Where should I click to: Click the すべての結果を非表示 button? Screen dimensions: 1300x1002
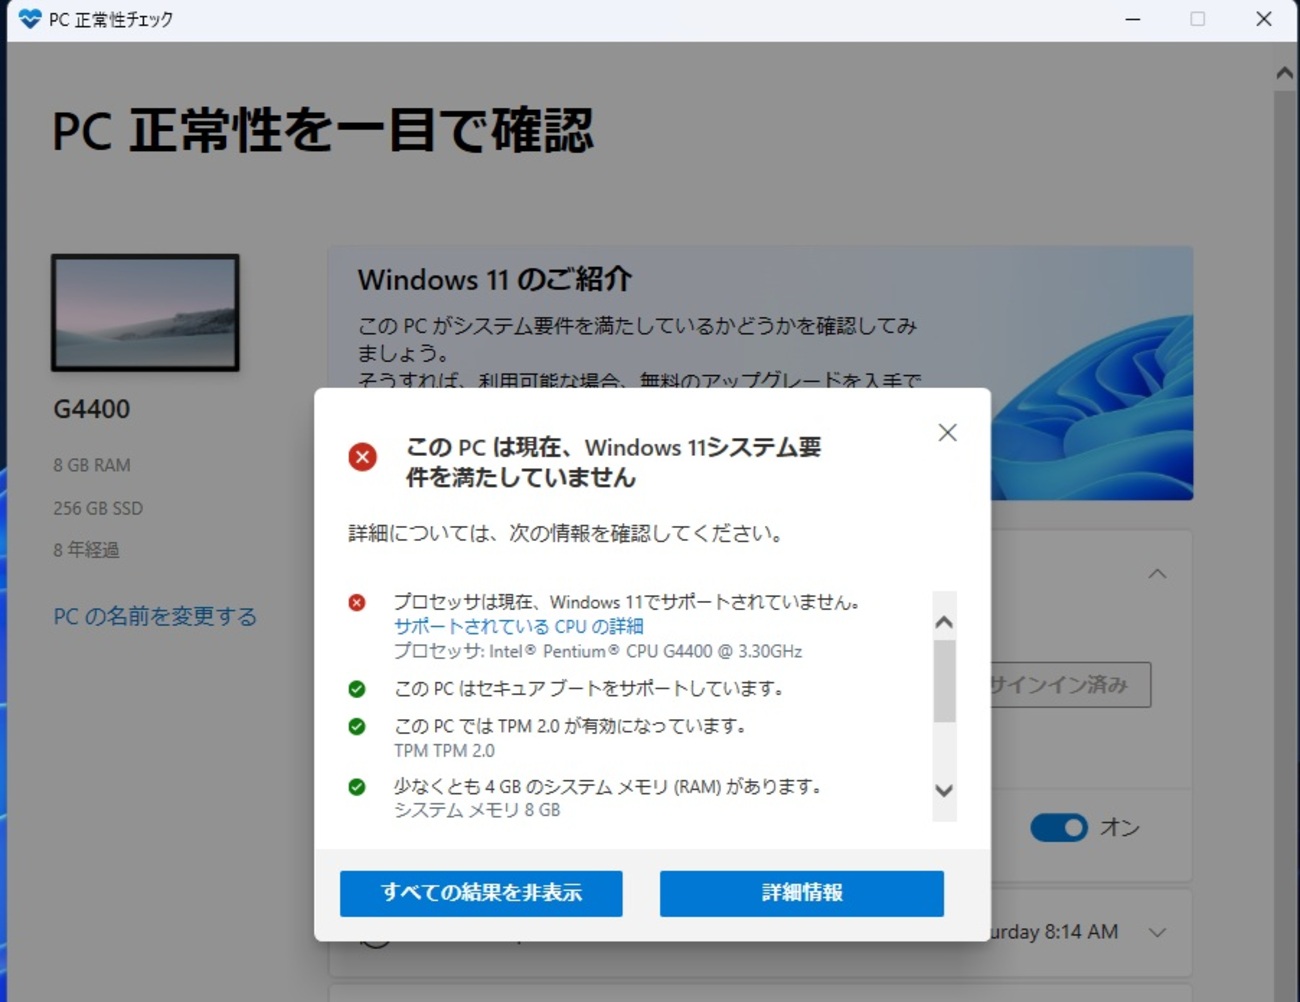tap(481, 893)
